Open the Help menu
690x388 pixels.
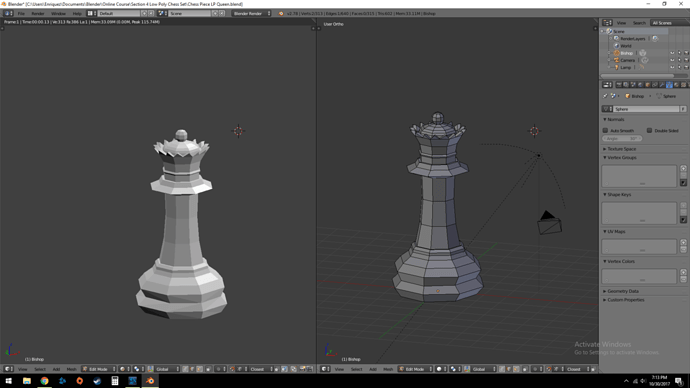point(77,14)
